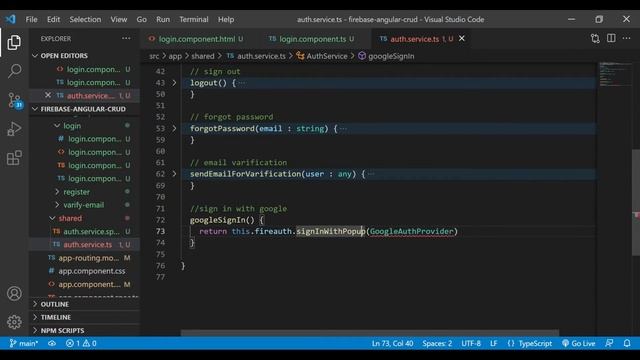Click the code minimap
Image resolution: width=640 pixels, height=360 pixels.
point(615,74)
